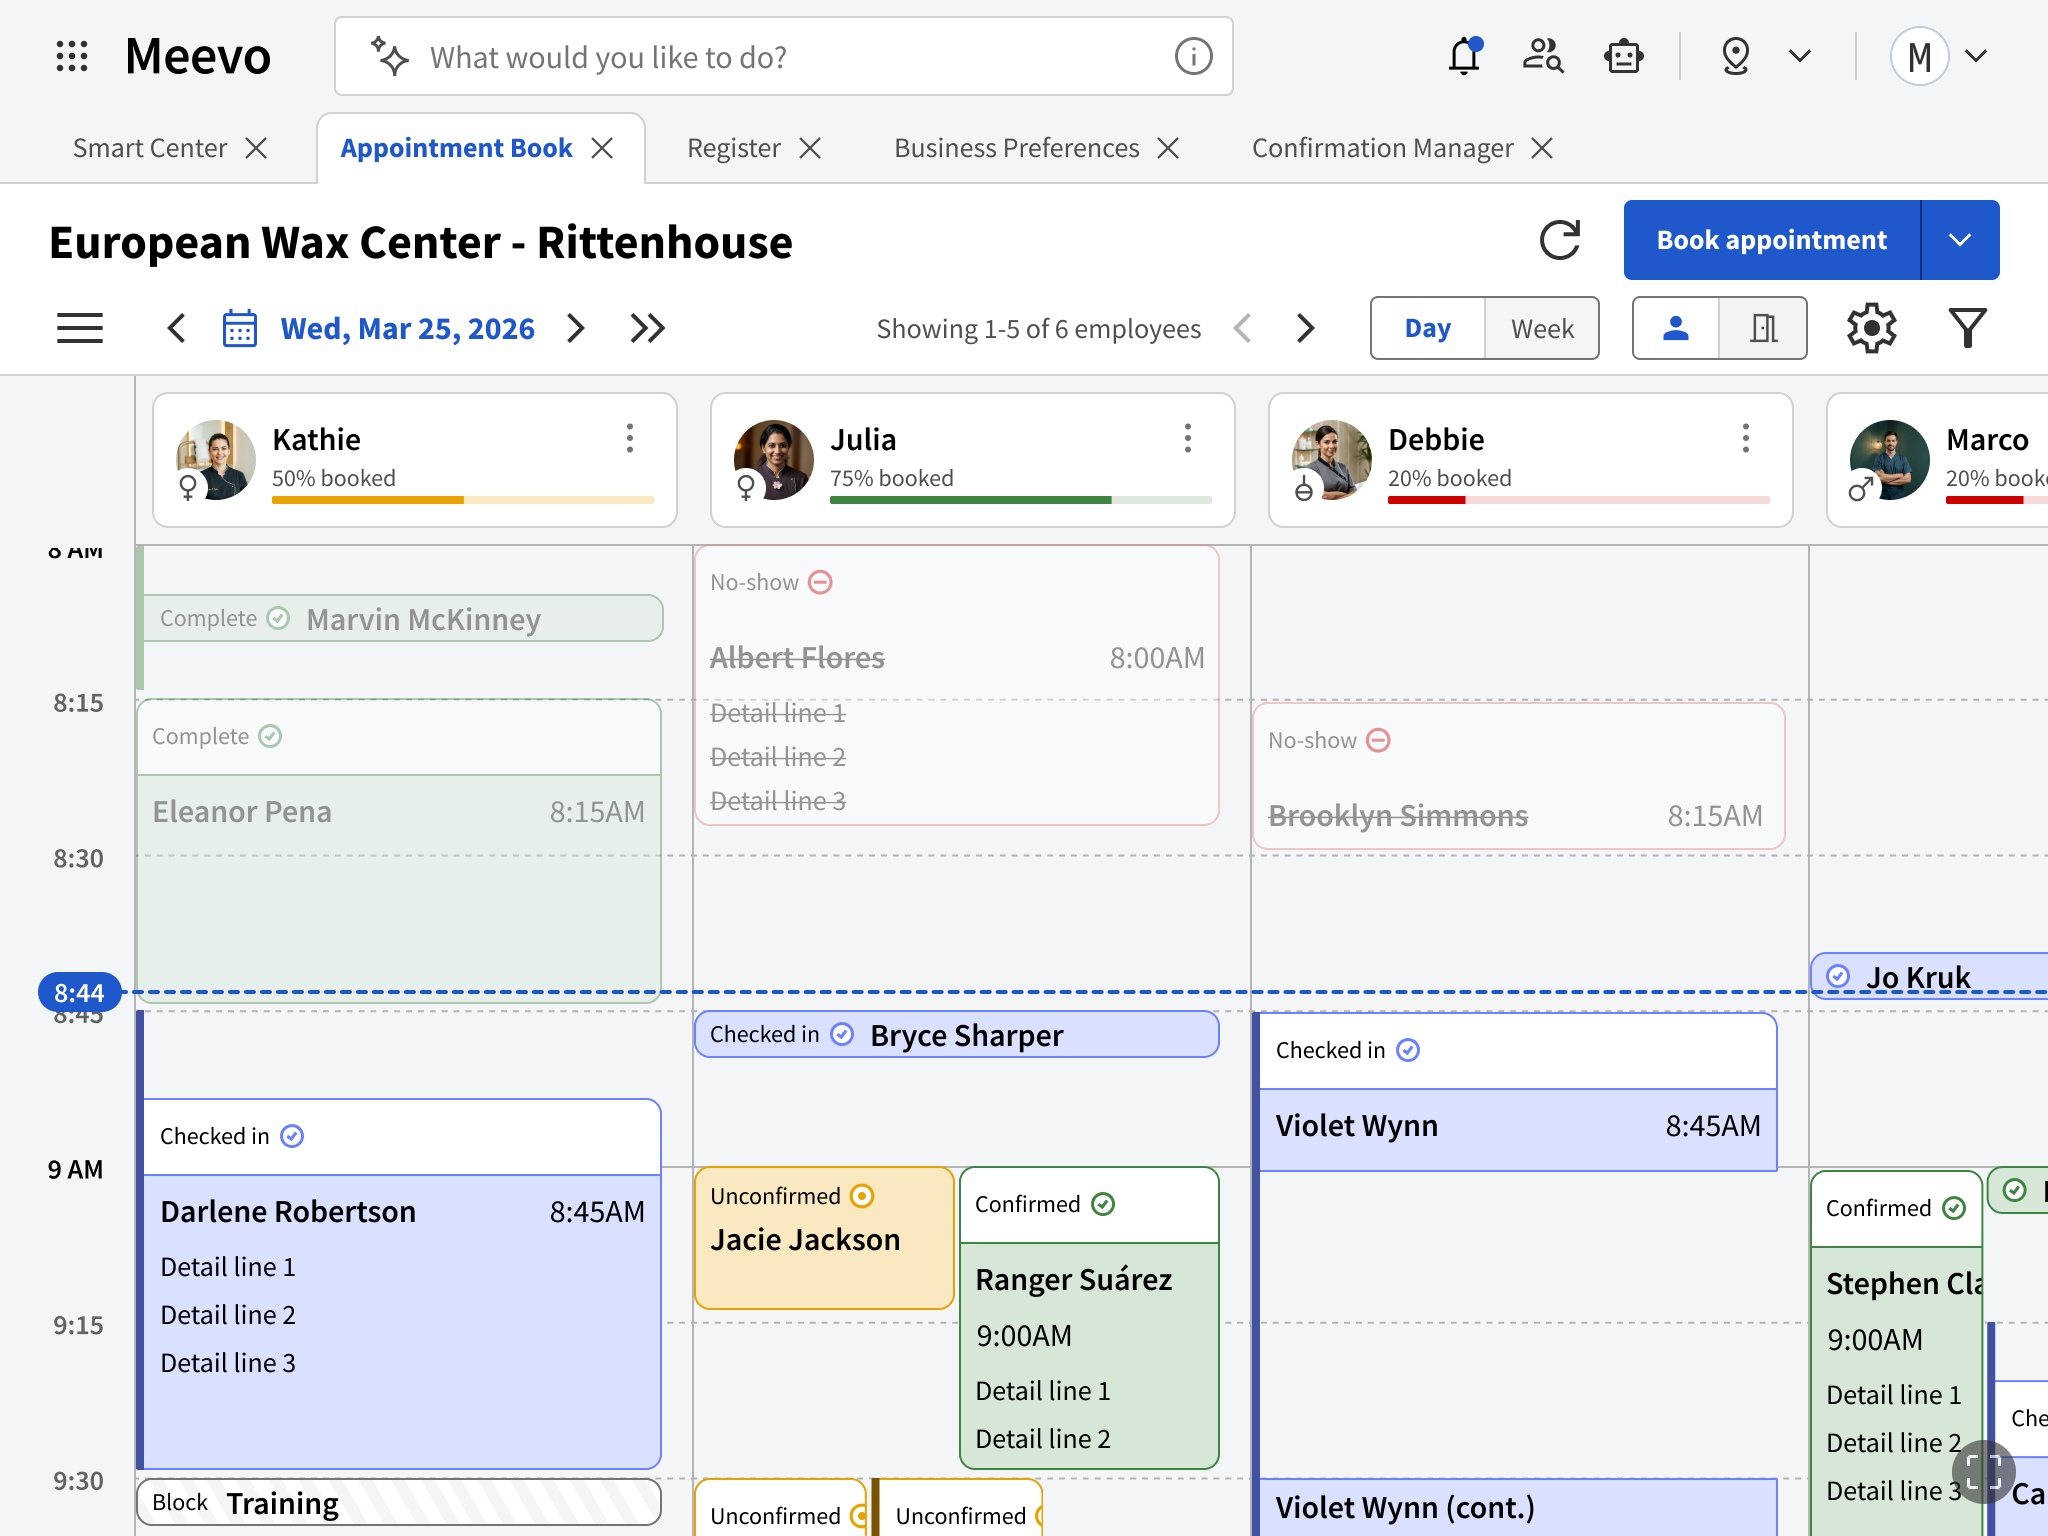Screen dimensions: 2048x1536
Task: Open Julia's options menu
Action: 1188,438
